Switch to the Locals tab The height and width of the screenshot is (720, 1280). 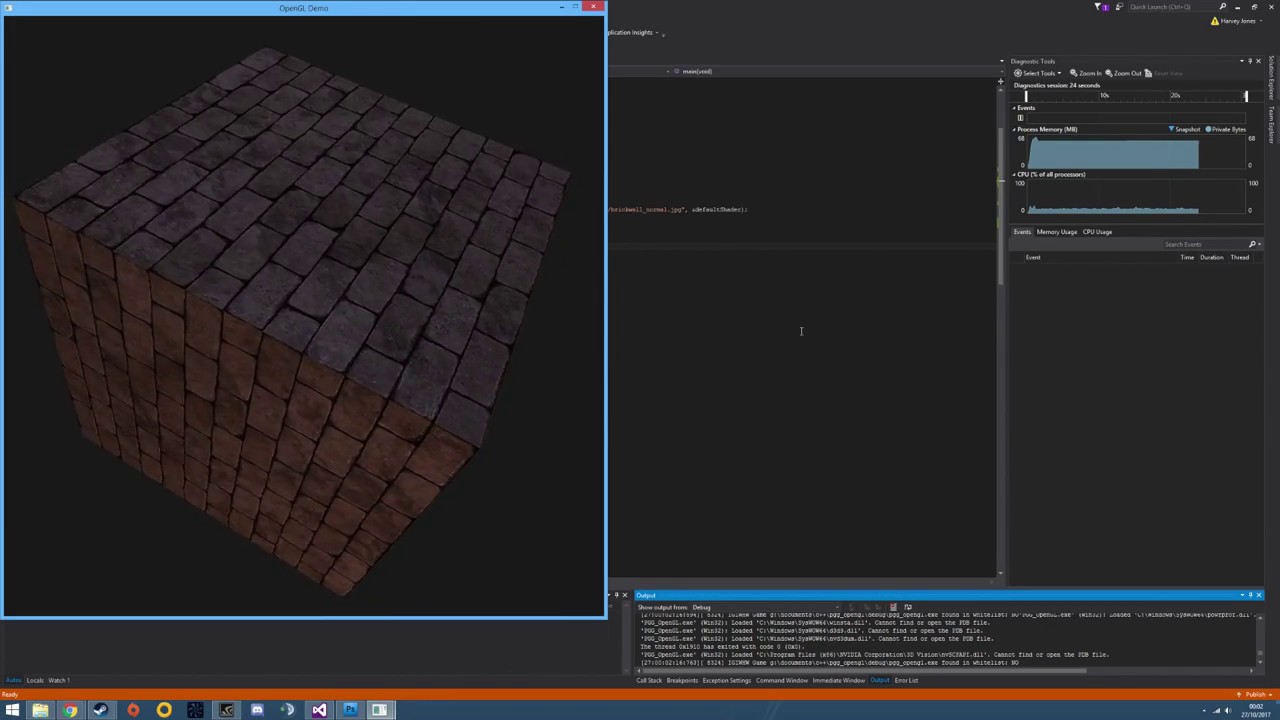tap(35, 681)
